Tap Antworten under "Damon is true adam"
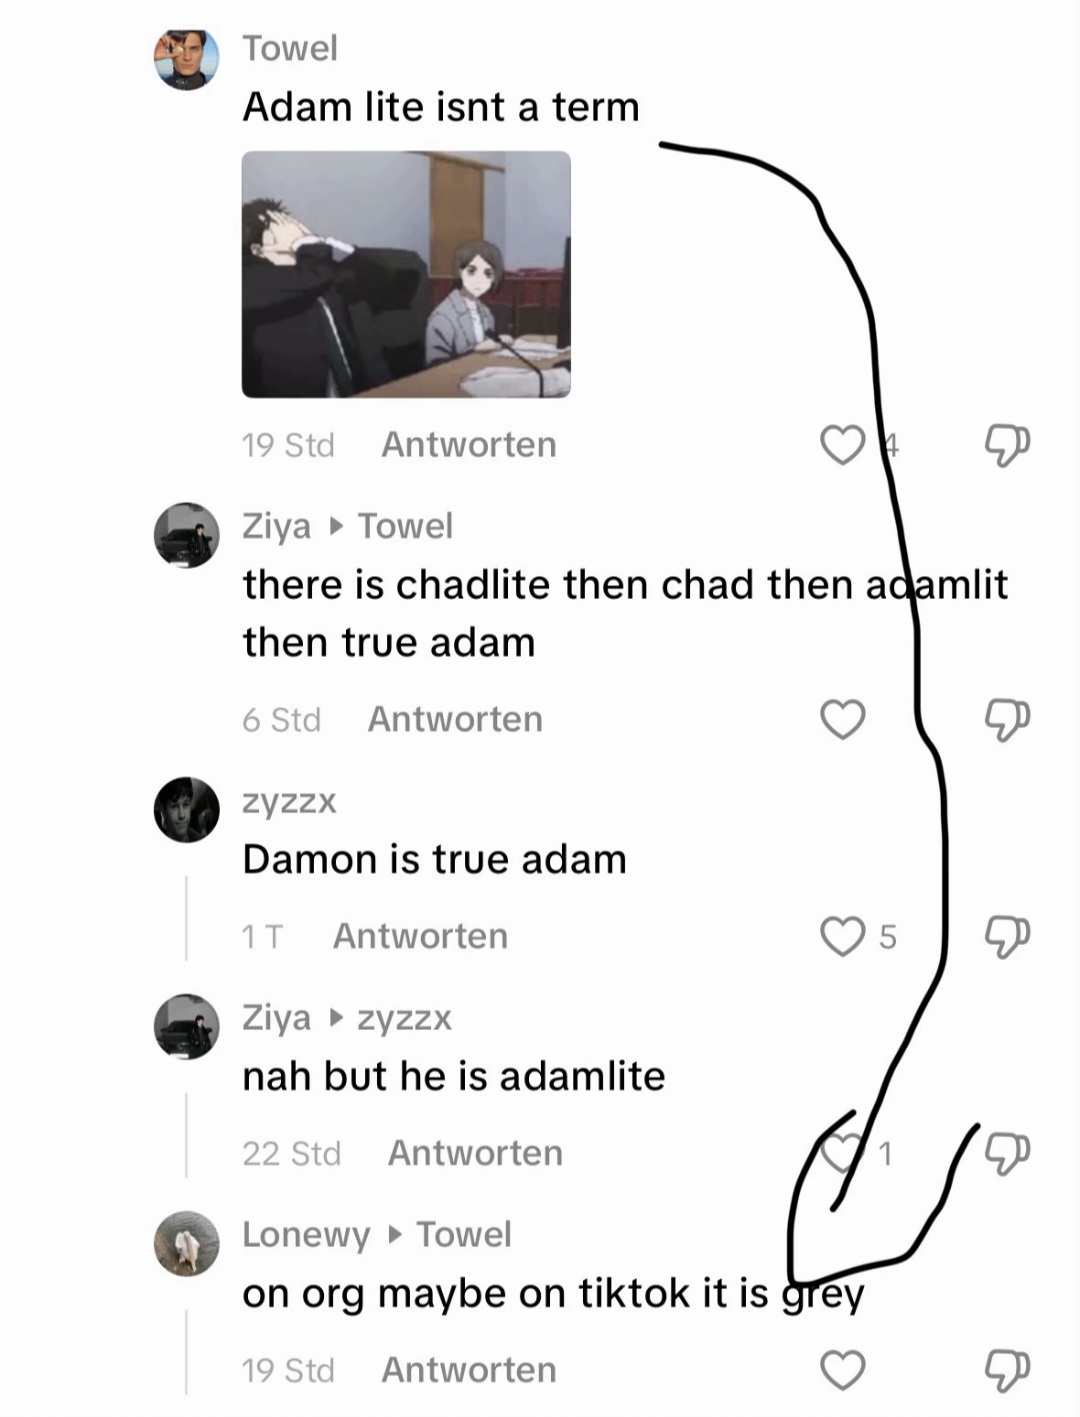1080x1417 pixels. (x=420, y=936)
